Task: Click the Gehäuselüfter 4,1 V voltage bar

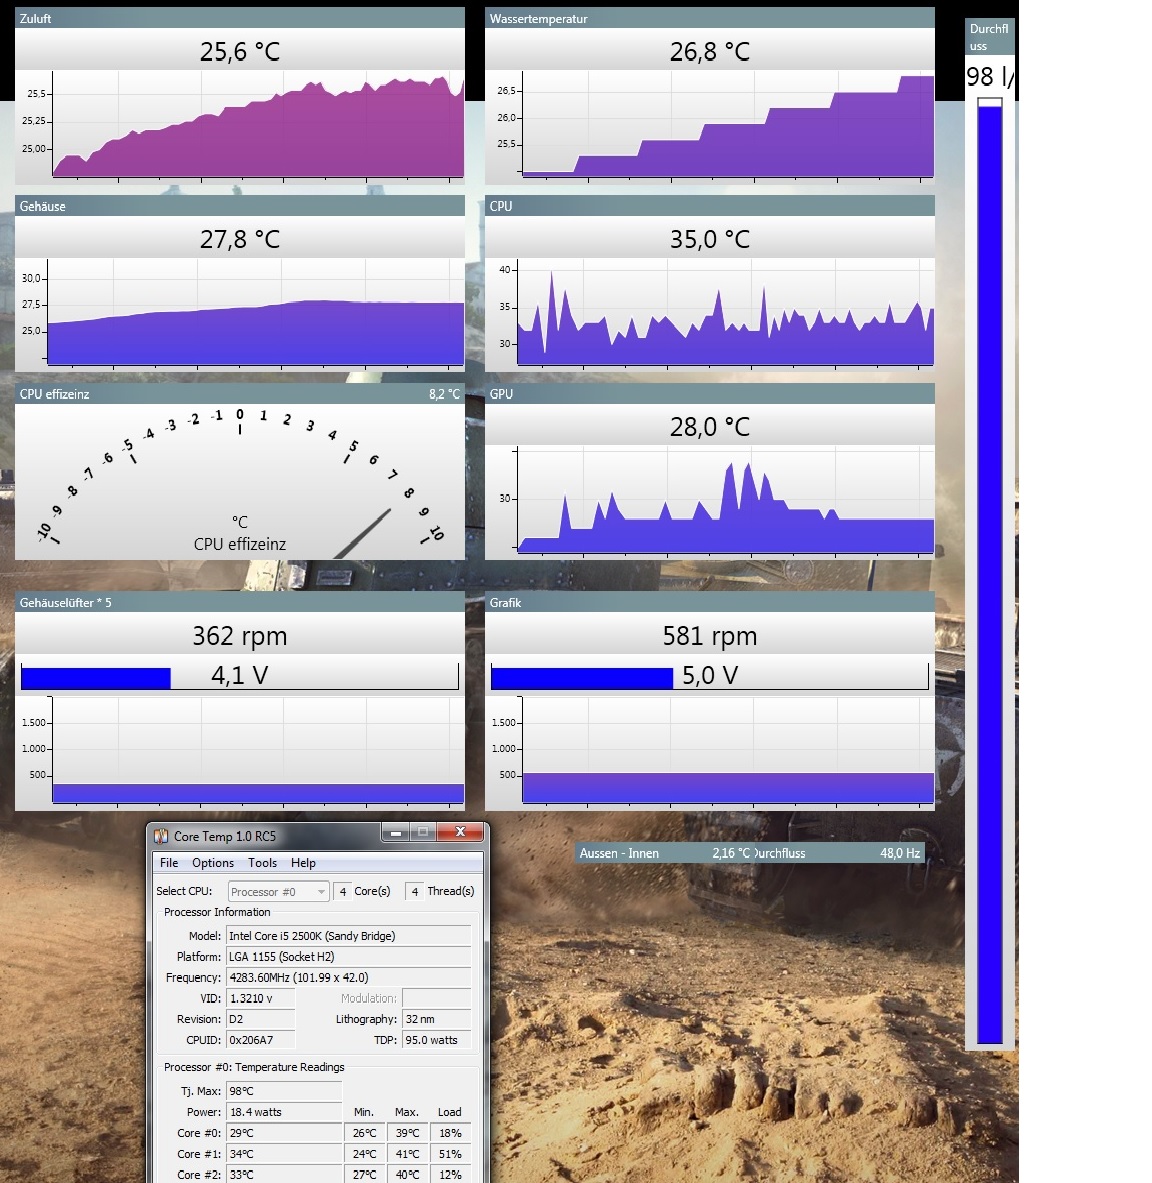Action: pyautogui.click(x=239, y=677)
